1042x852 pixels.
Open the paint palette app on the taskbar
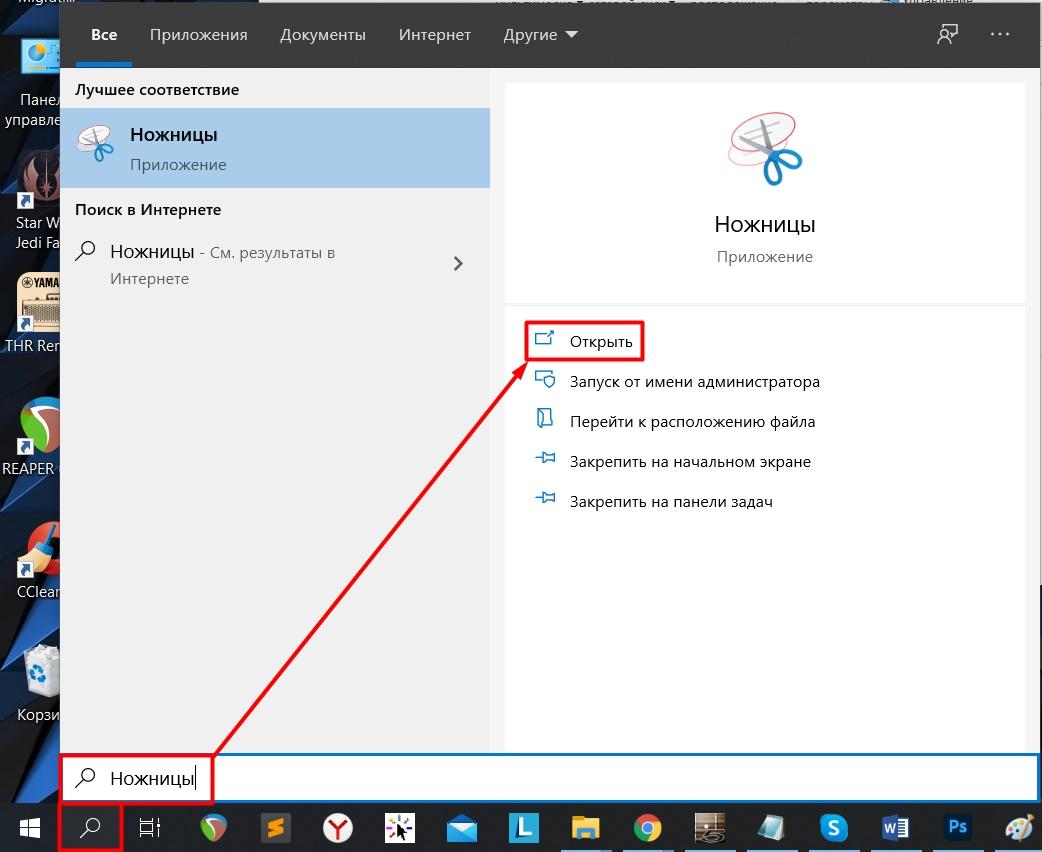tap(1019, 829)
